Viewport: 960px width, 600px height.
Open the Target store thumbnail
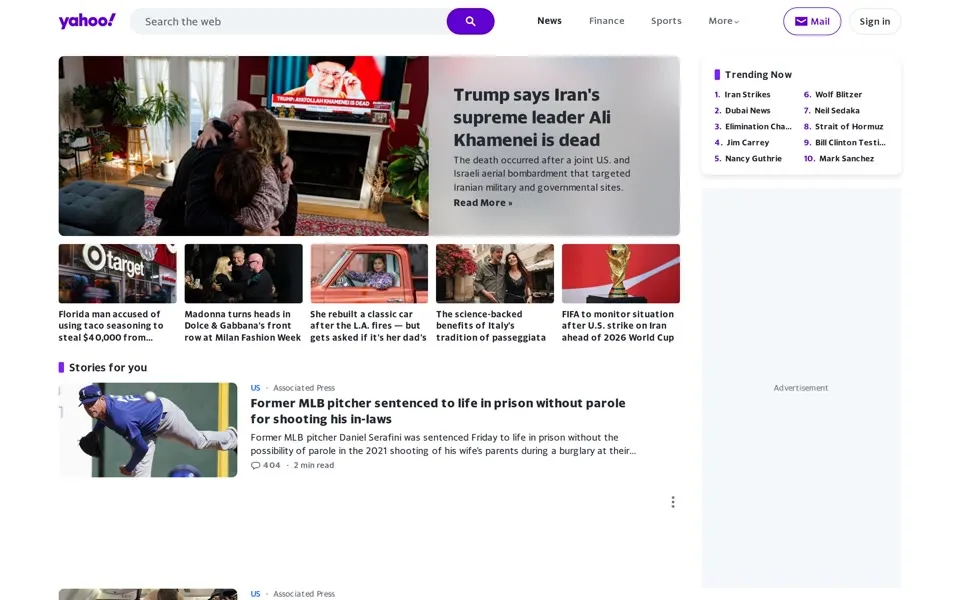tap(118, 274)
